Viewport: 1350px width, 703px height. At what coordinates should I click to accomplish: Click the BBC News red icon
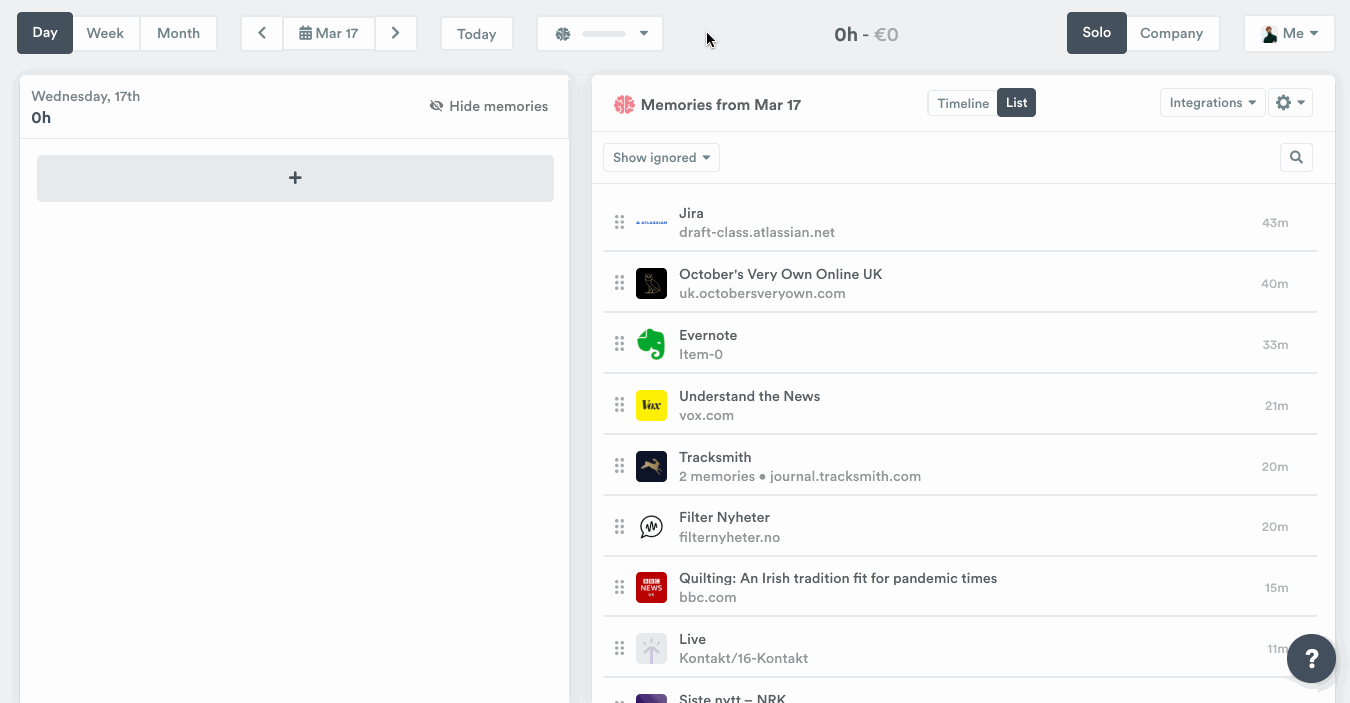tap(651, 587)
